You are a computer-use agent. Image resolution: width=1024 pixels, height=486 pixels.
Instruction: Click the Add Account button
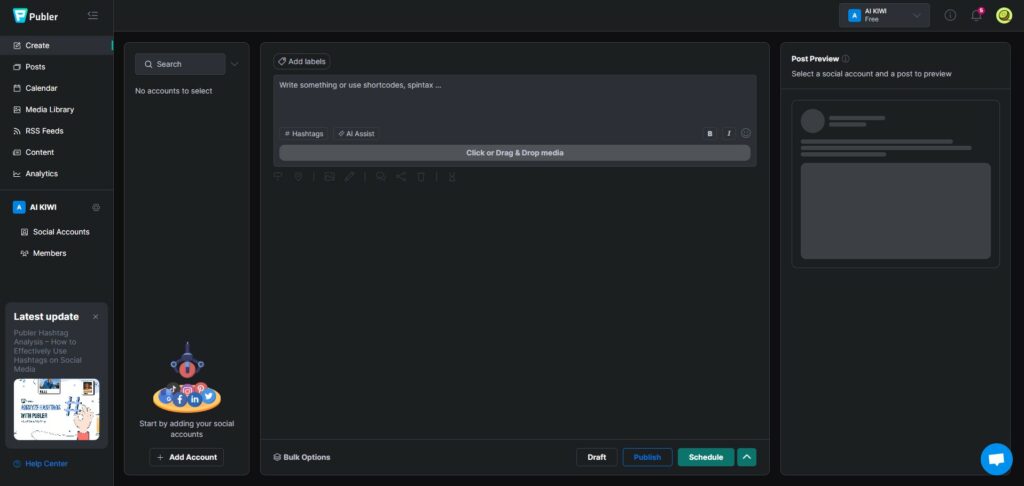click(187, 457)
